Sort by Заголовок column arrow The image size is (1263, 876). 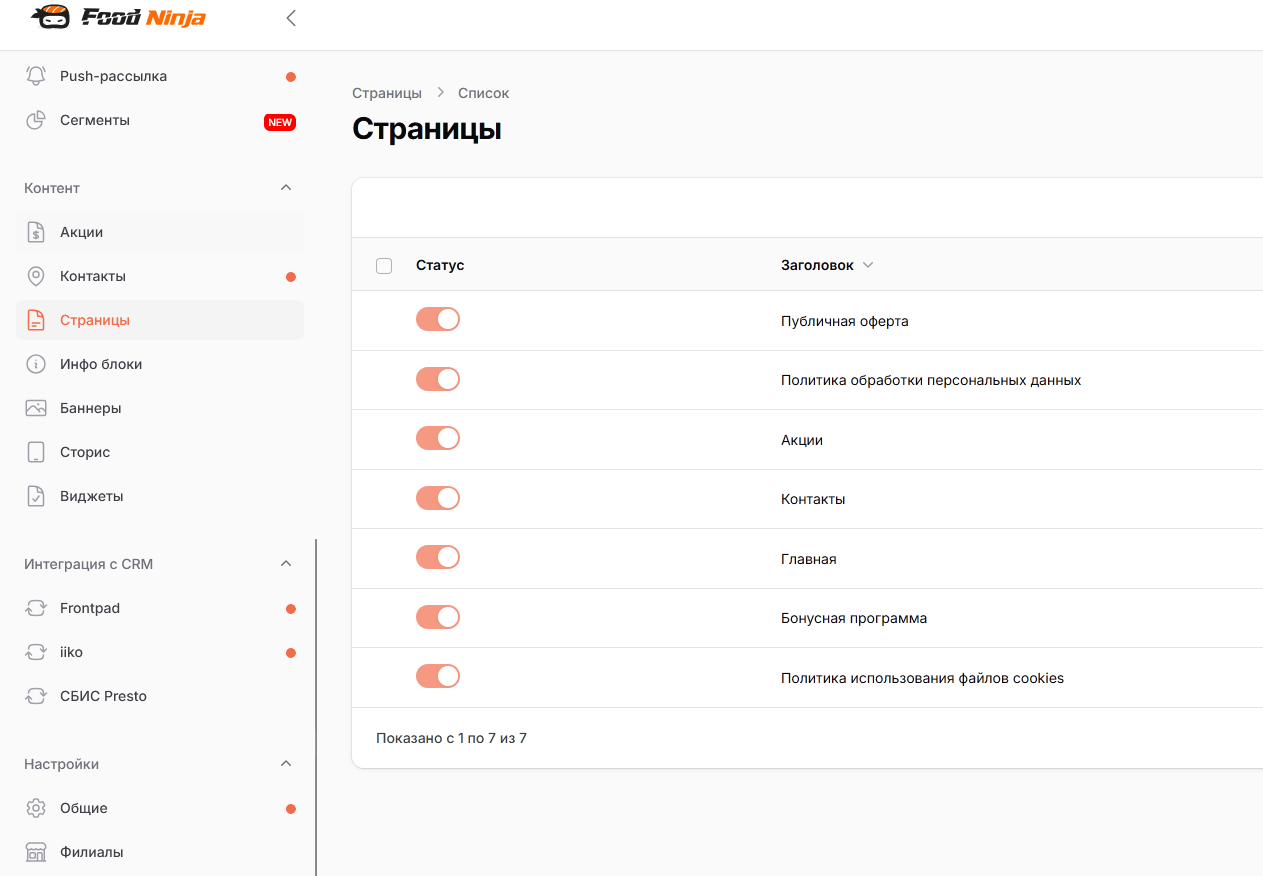click(868, 265)
